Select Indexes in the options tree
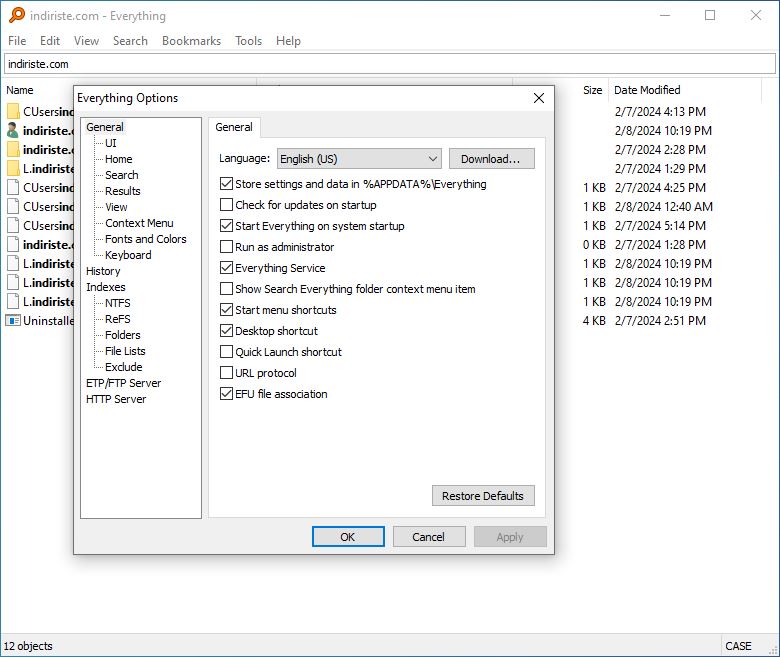Image resolution: width=780 pixels, height=657 pixels. pos(105,287)
